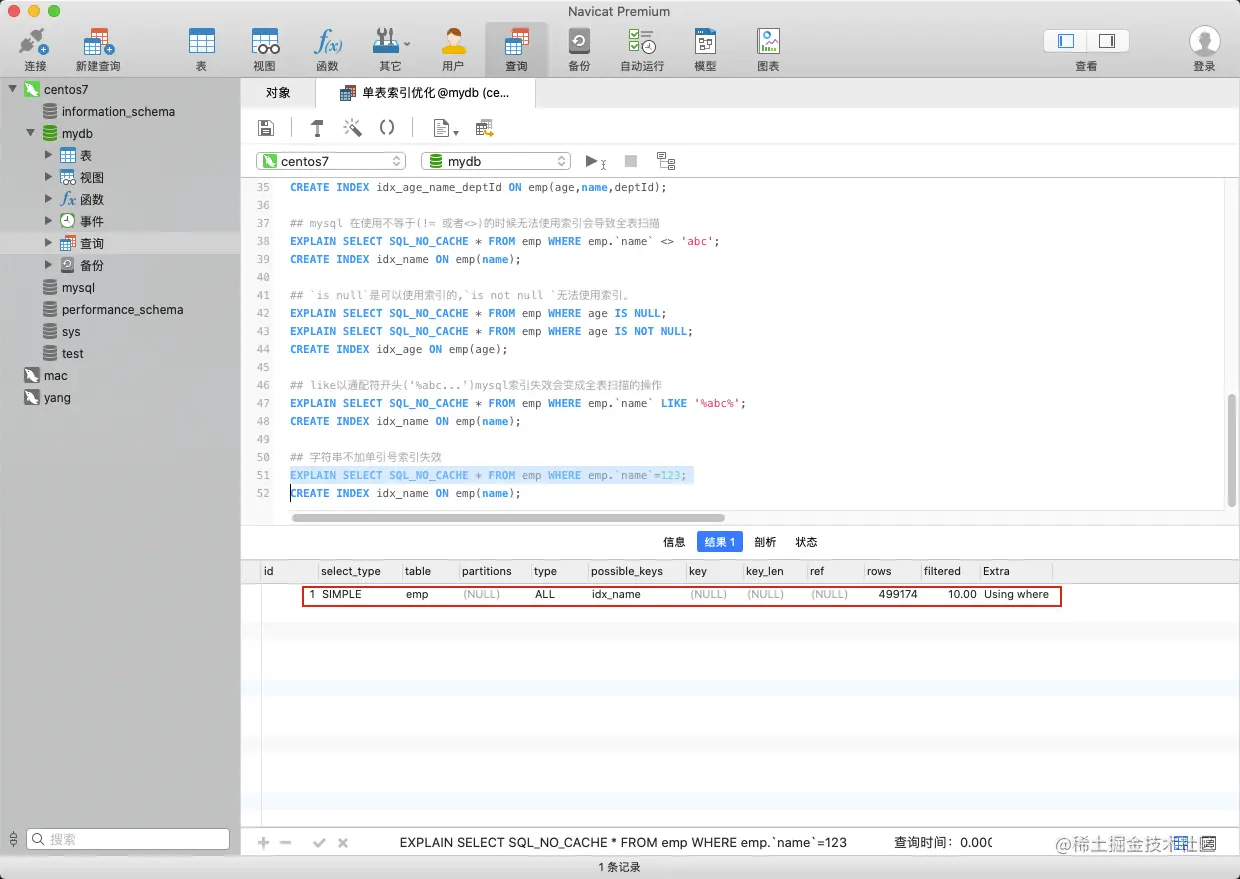Save the query with the floppy icon
The width and height of the screenshot is (1240, 879).
266,128
